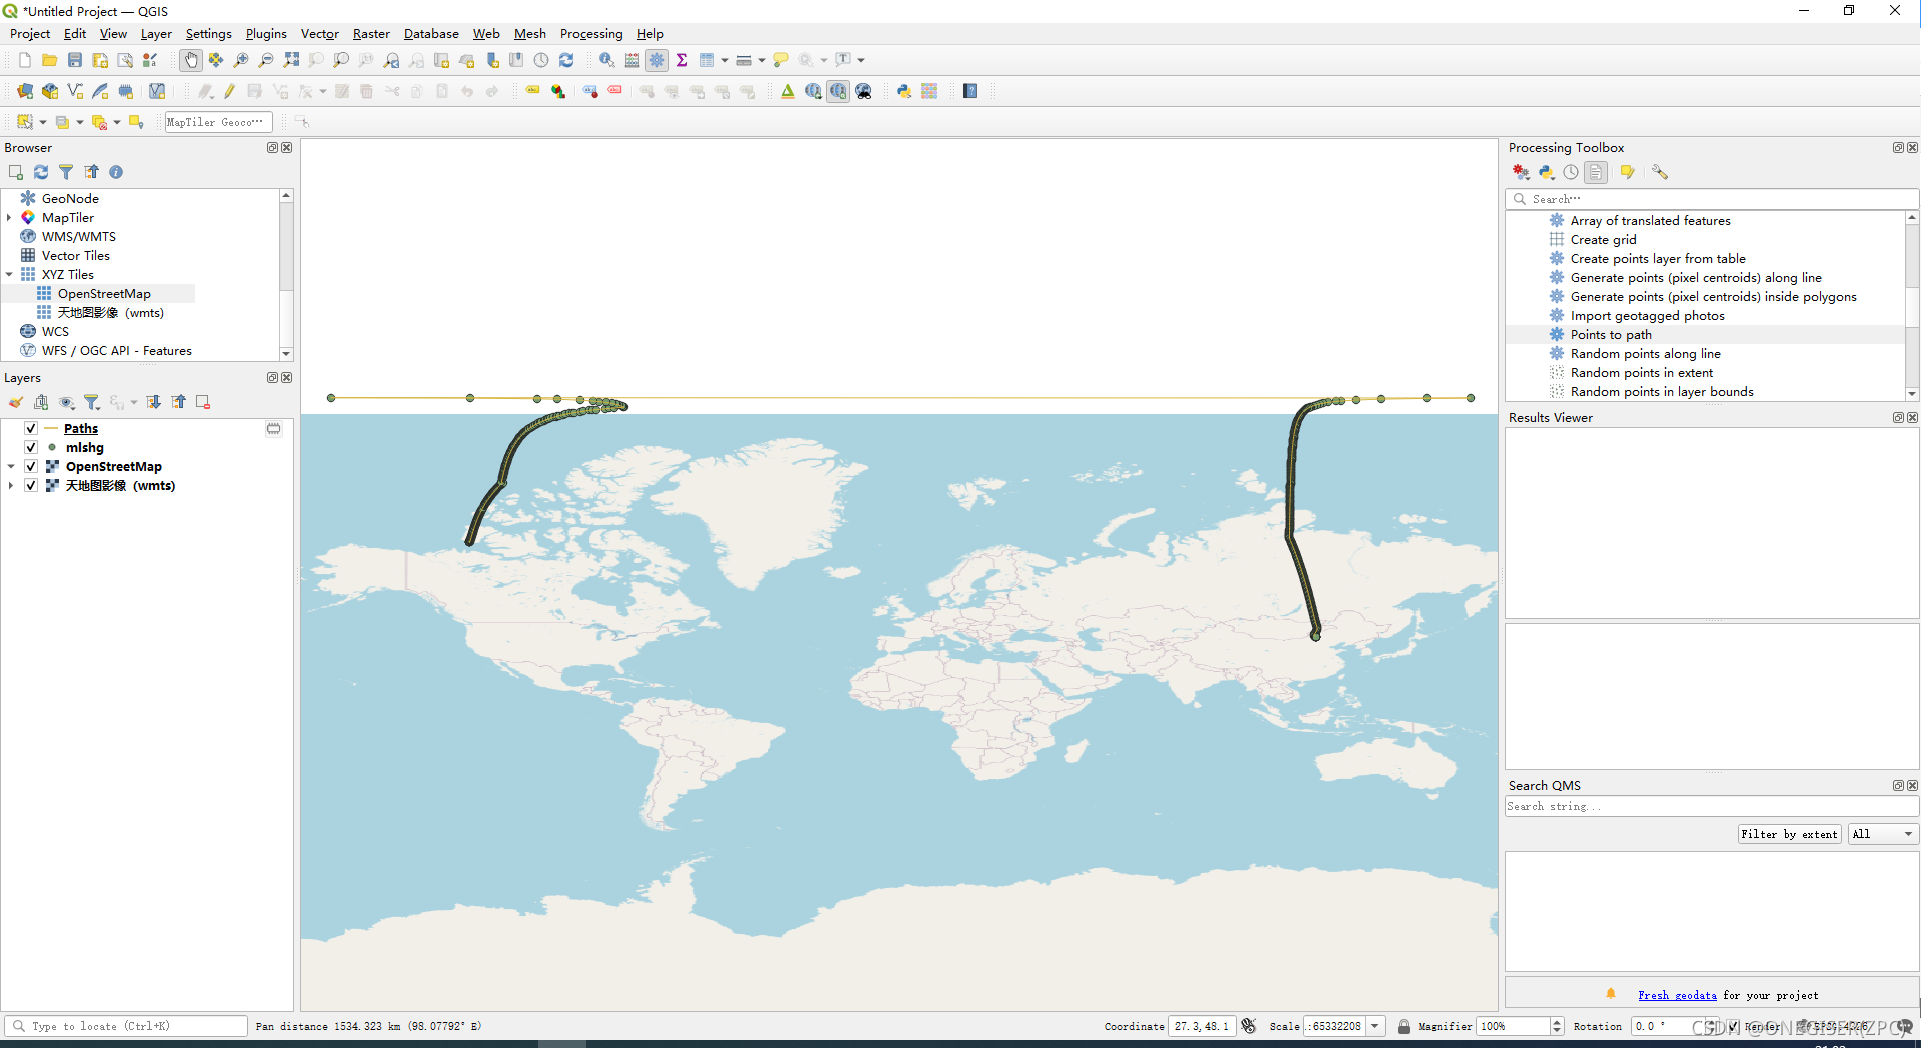Filter the Browser panel
Screen dimensions: 1921x1048
coord(66,172)
